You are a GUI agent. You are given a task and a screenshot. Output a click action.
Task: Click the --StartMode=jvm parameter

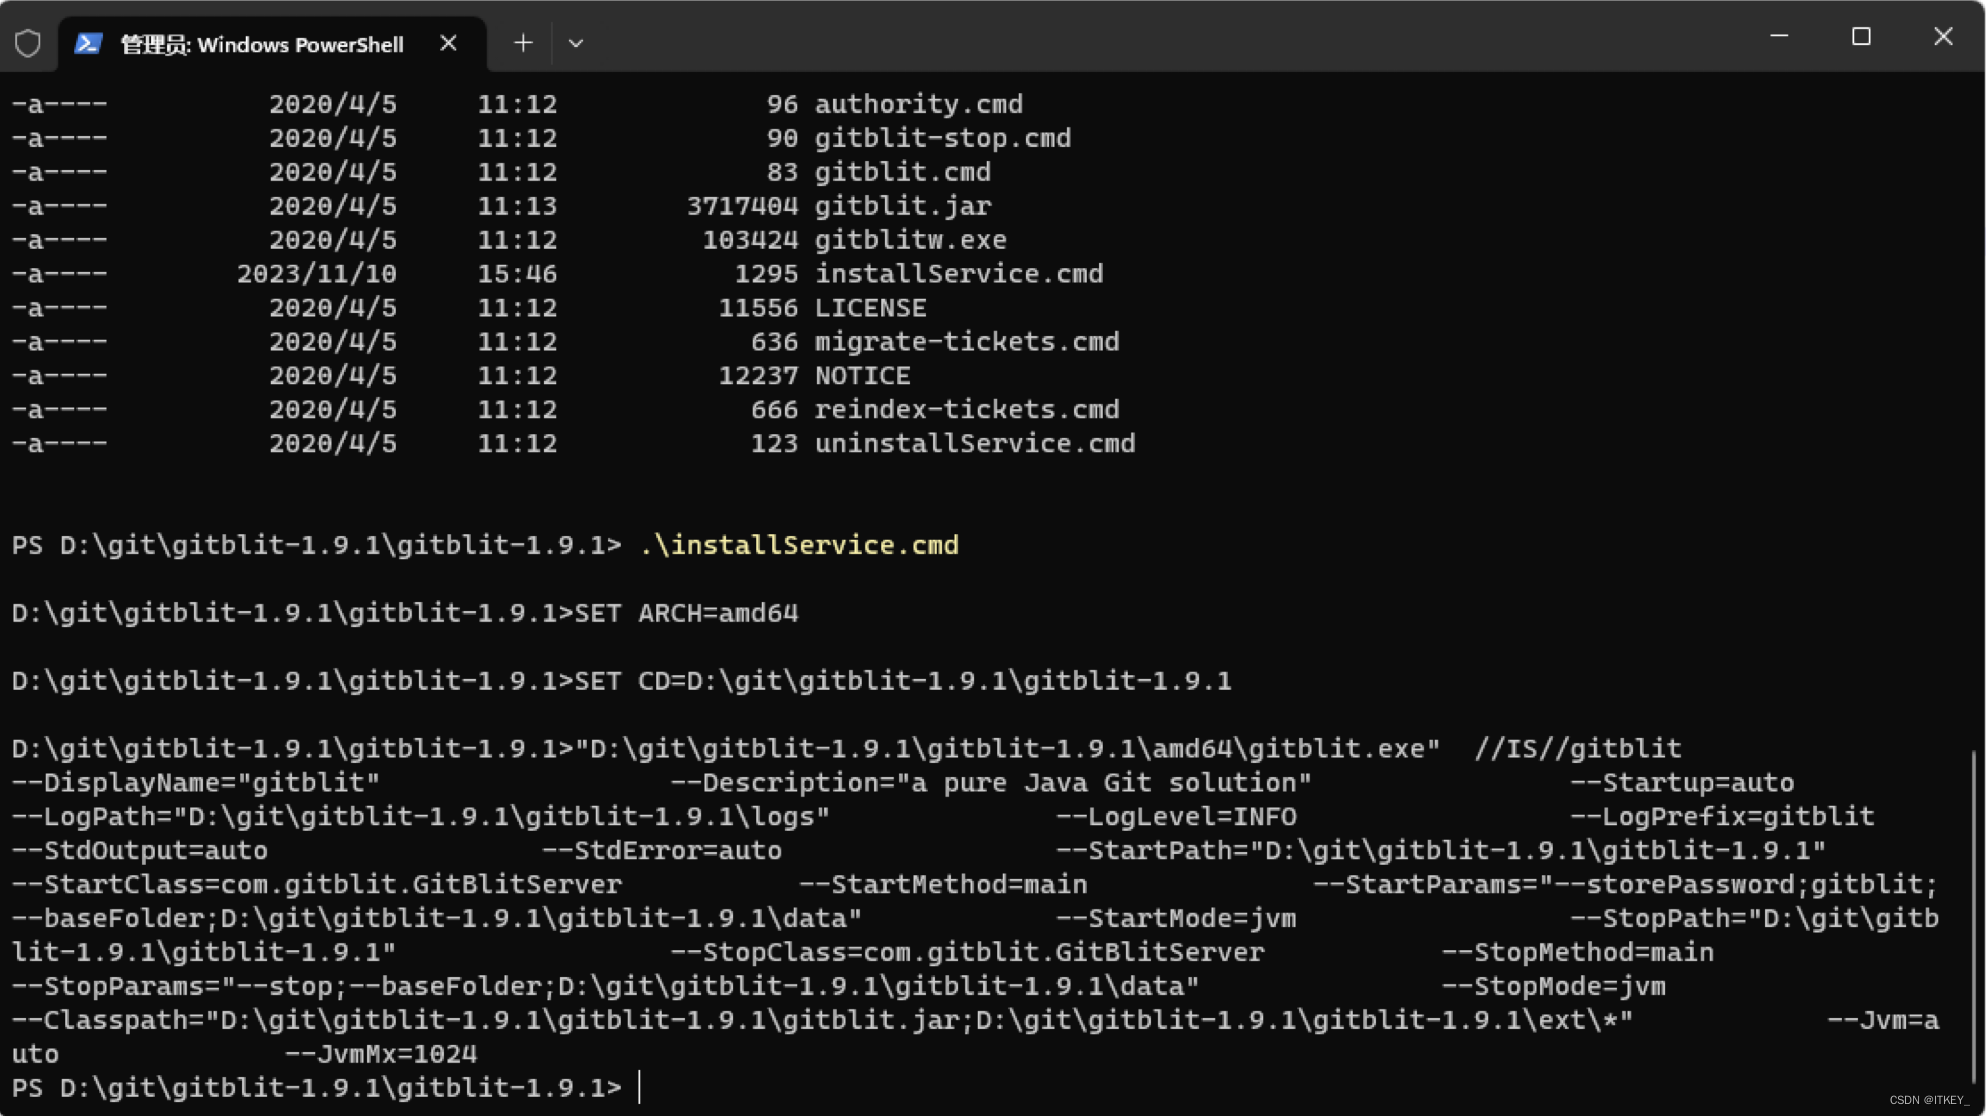click(x=1176, y=919)
